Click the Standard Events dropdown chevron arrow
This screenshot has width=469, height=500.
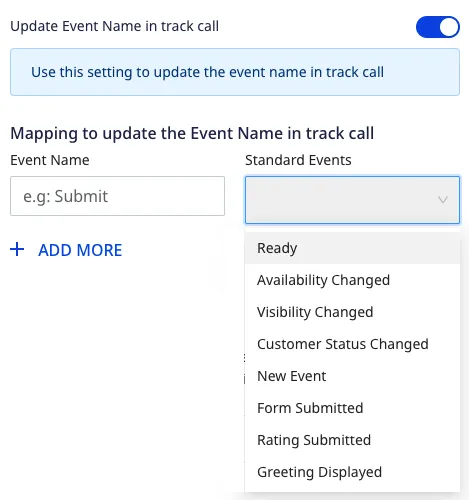[x=443, y=200]
